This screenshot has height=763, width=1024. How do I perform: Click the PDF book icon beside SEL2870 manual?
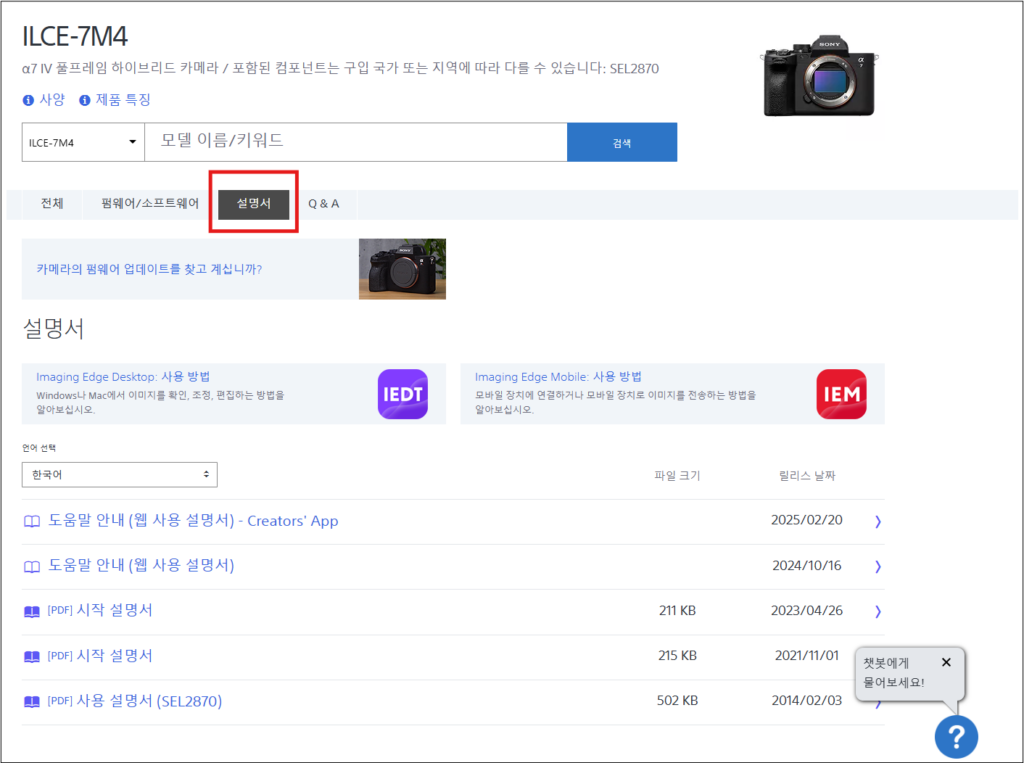point(31,702)
